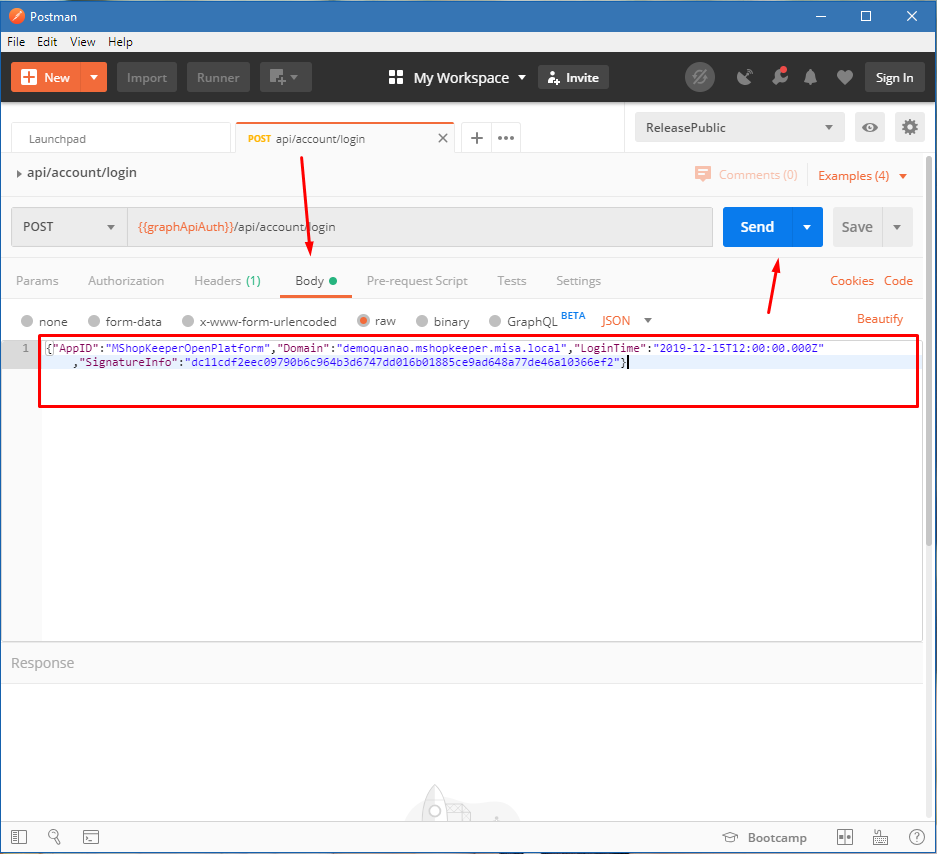Switch to the Pre-request Script tab

tap(417, 281)
